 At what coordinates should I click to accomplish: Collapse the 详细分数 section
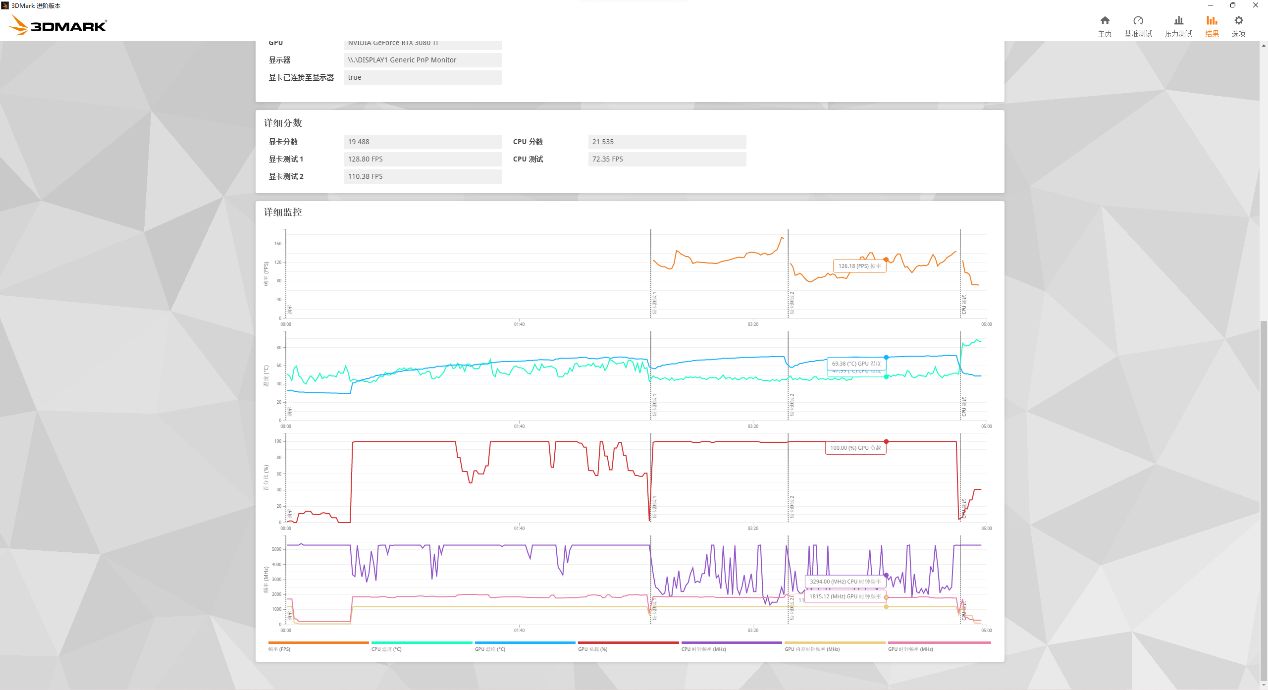click(284, 123)
